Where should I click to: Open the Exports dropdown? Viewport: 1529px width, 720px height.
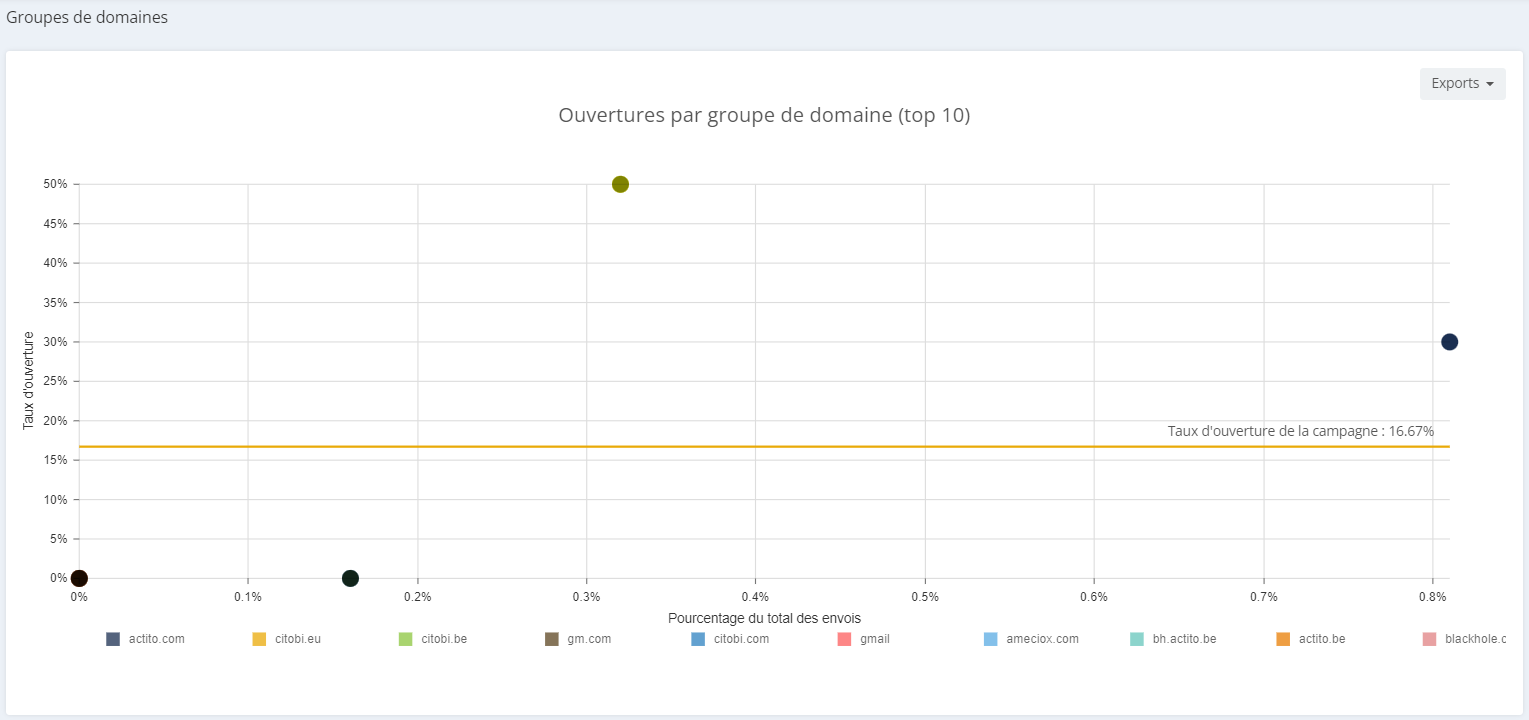coord(1462,84)
